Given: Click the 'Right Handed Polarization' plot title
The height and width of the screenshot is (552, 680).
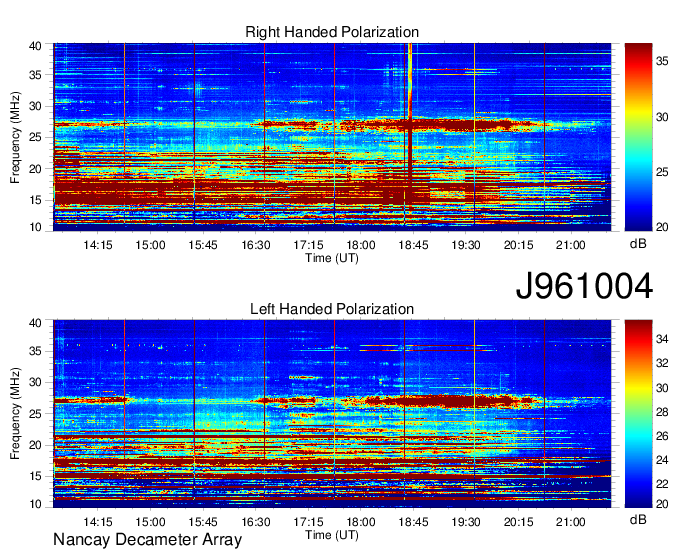Looking at the screenshot, I should point(332,32).
